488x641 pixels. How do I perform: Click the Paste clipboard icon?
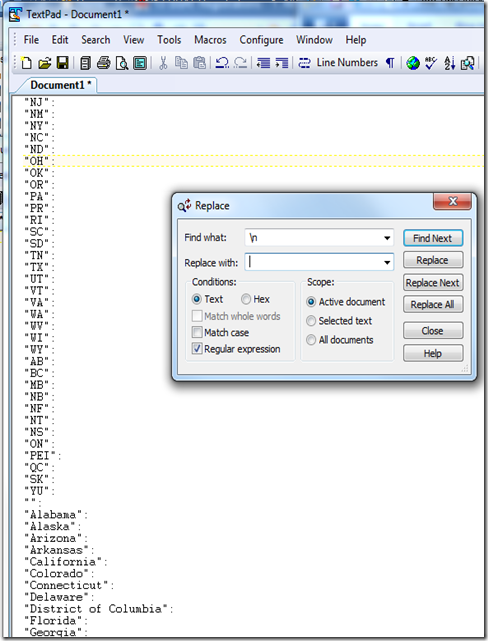[199, 63]
